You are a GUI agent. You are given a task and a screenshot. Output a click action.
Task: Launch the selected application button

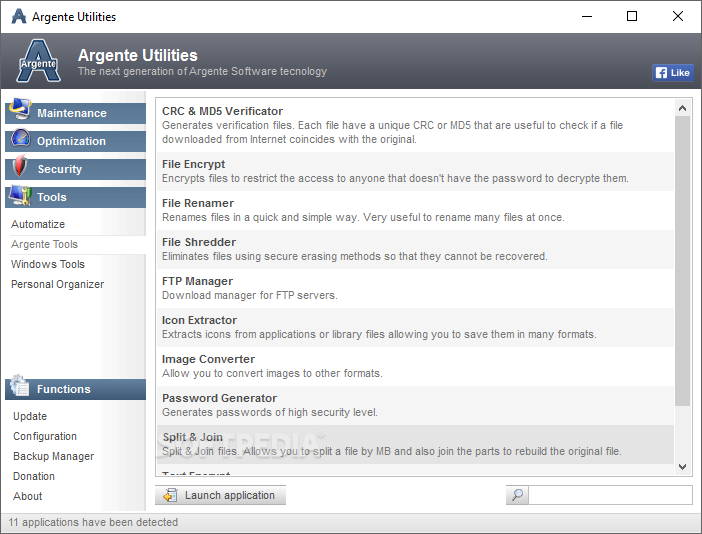click(220, 495)
